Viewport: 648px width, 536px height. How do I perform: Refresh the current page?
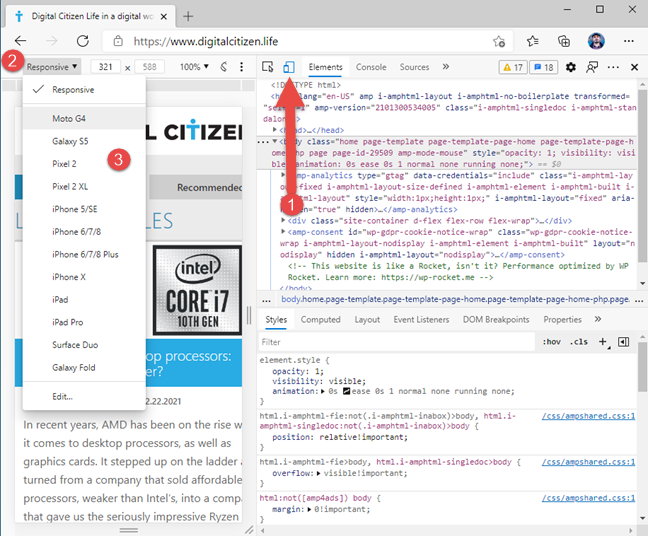(x=83, y=41)
